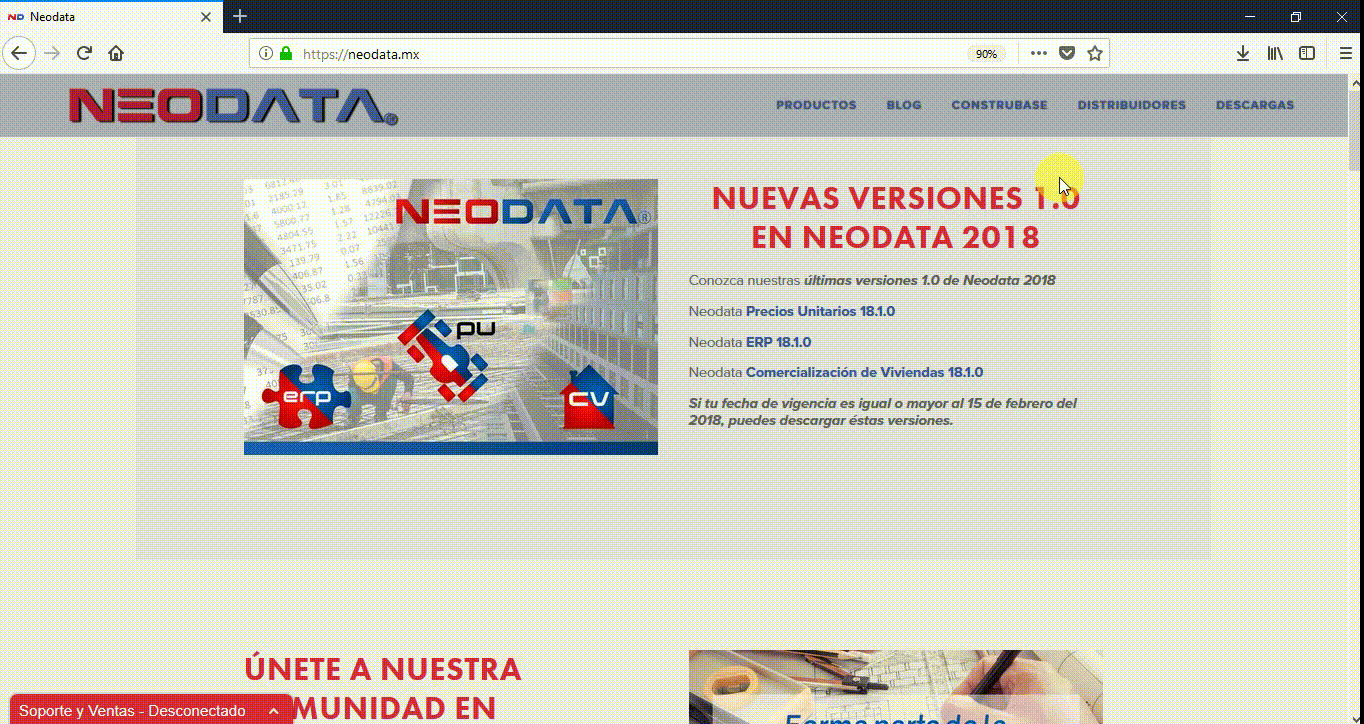1364x724 pixels.
Task: Restore down the Firefox window
Action: pos(1296,17)
